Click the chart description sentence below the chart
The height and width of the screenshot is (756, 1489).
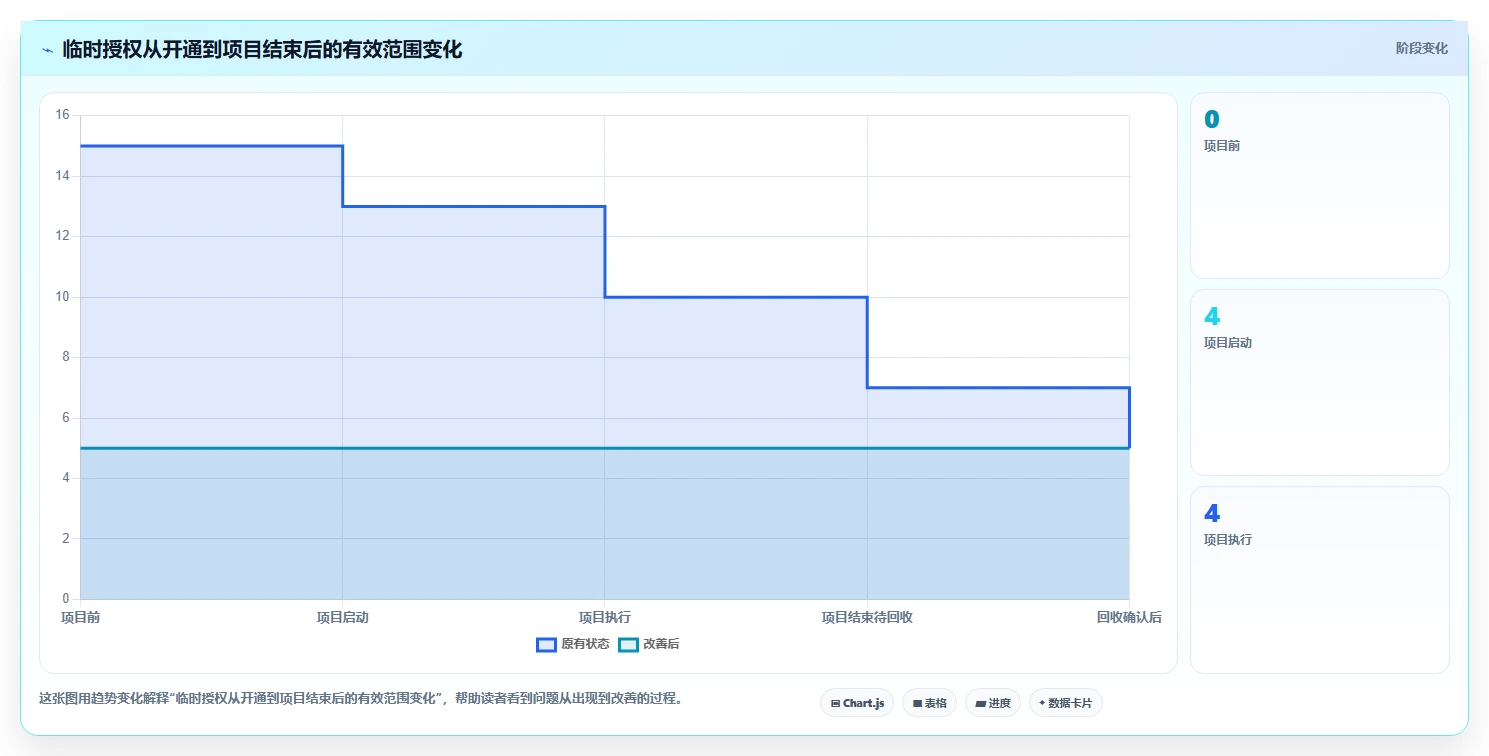coord(364,699)
